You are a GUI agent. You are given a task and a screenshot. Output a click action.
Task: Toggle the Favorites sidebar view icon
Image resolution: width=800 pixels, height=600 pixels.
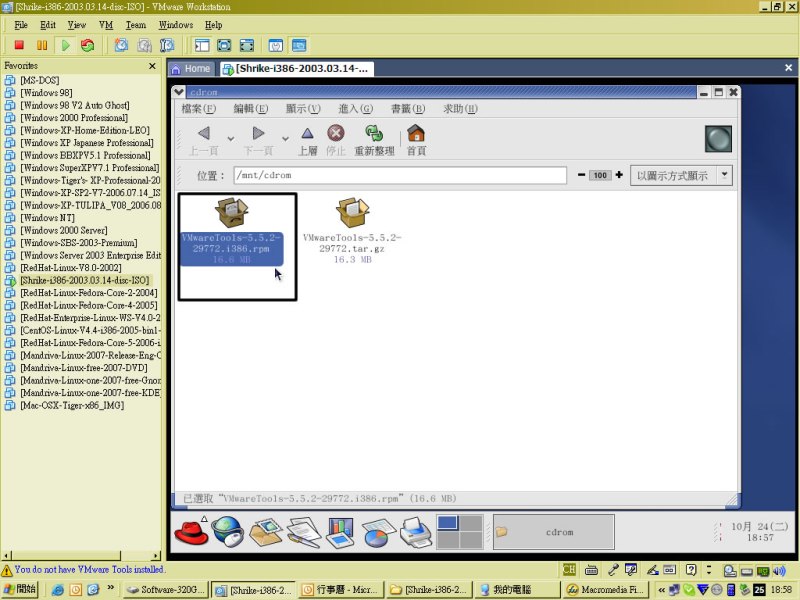202,45
